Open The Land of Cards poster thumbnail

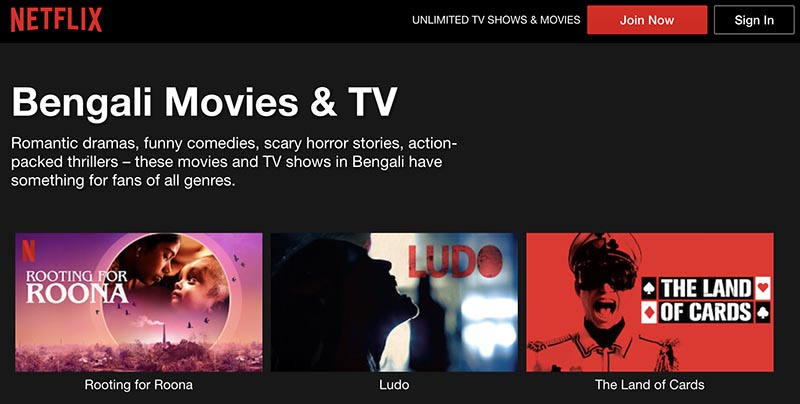pyautogui.click(x=649, y=302)
